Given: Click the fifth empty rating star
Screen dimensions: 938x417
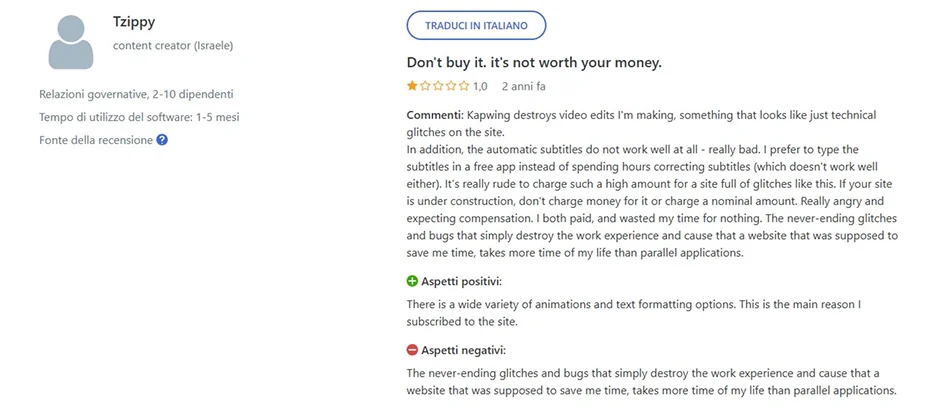Looking at the screenshot, I should point(464,86).
